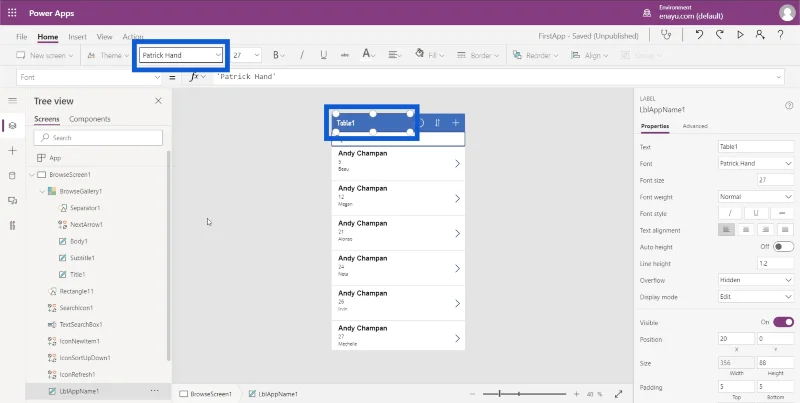Screen dimensions: 800x403
Task: Click the Insert plus icon in left rail
Action: tap(12, 150)
